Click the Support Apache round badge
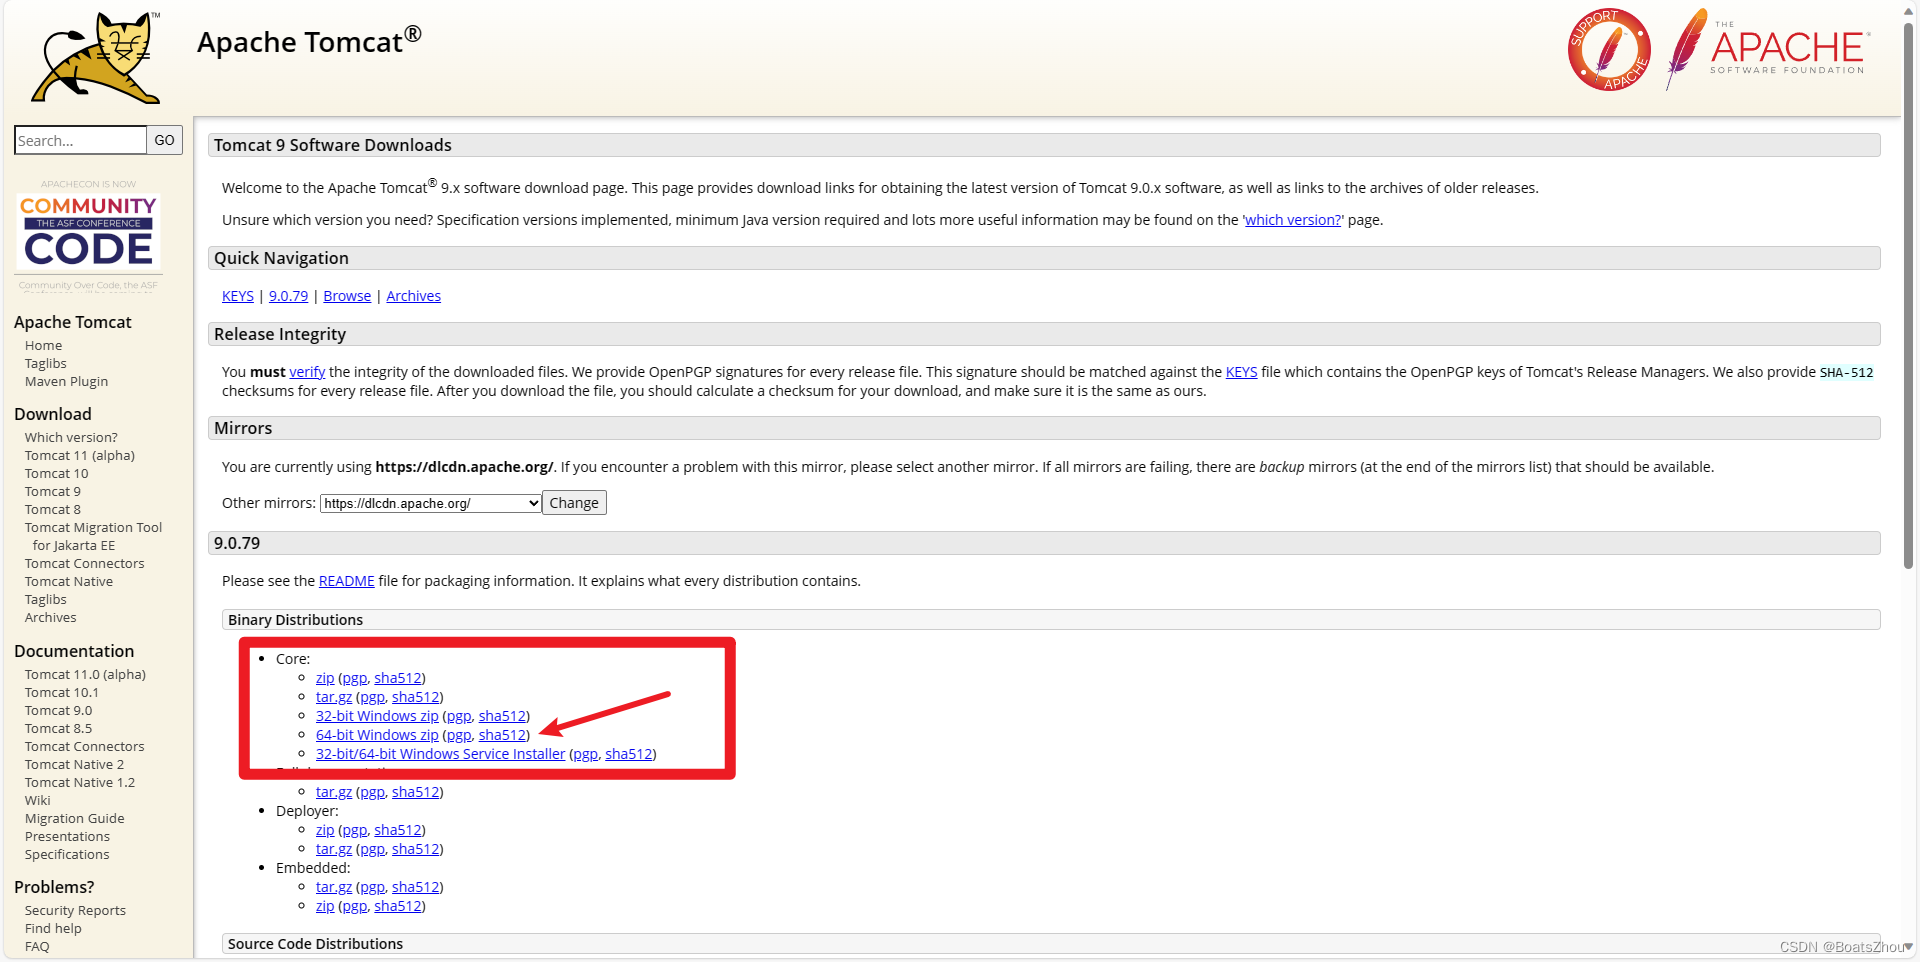This screenshot has height=962, width=1920. [1609, 50]
